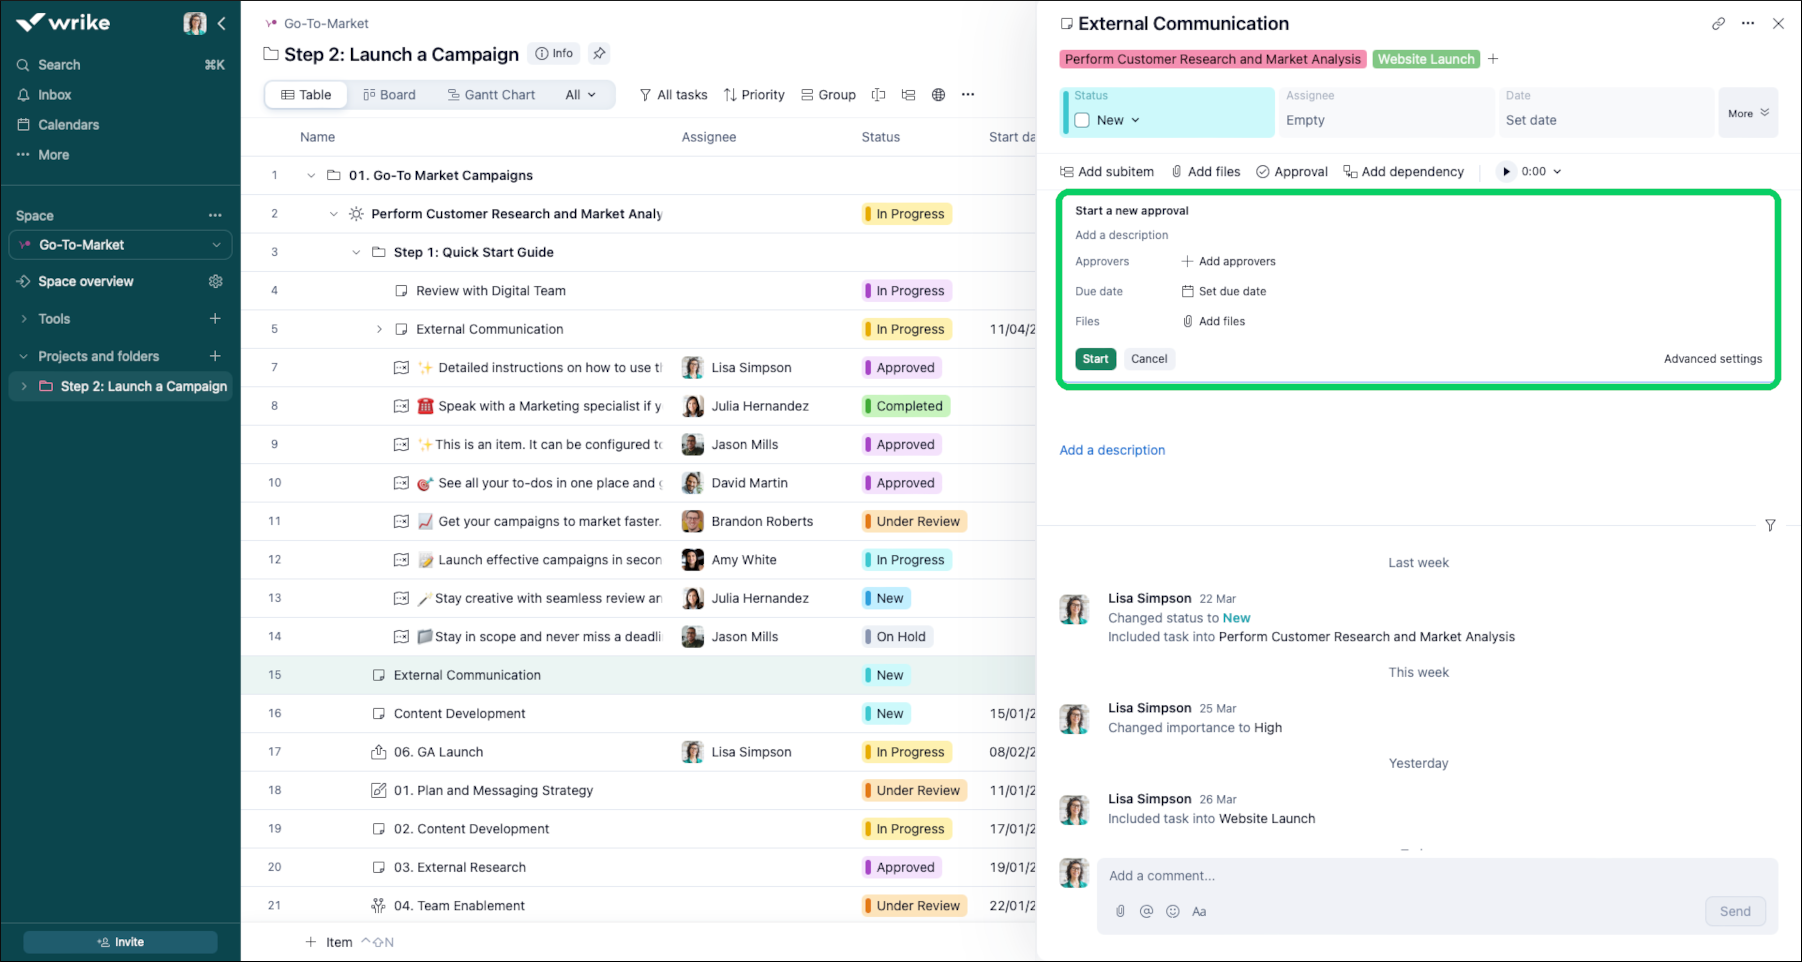Collapse the 01. Go-To Market Campaigns row
1802x962 pixels.
click(310, 174)
